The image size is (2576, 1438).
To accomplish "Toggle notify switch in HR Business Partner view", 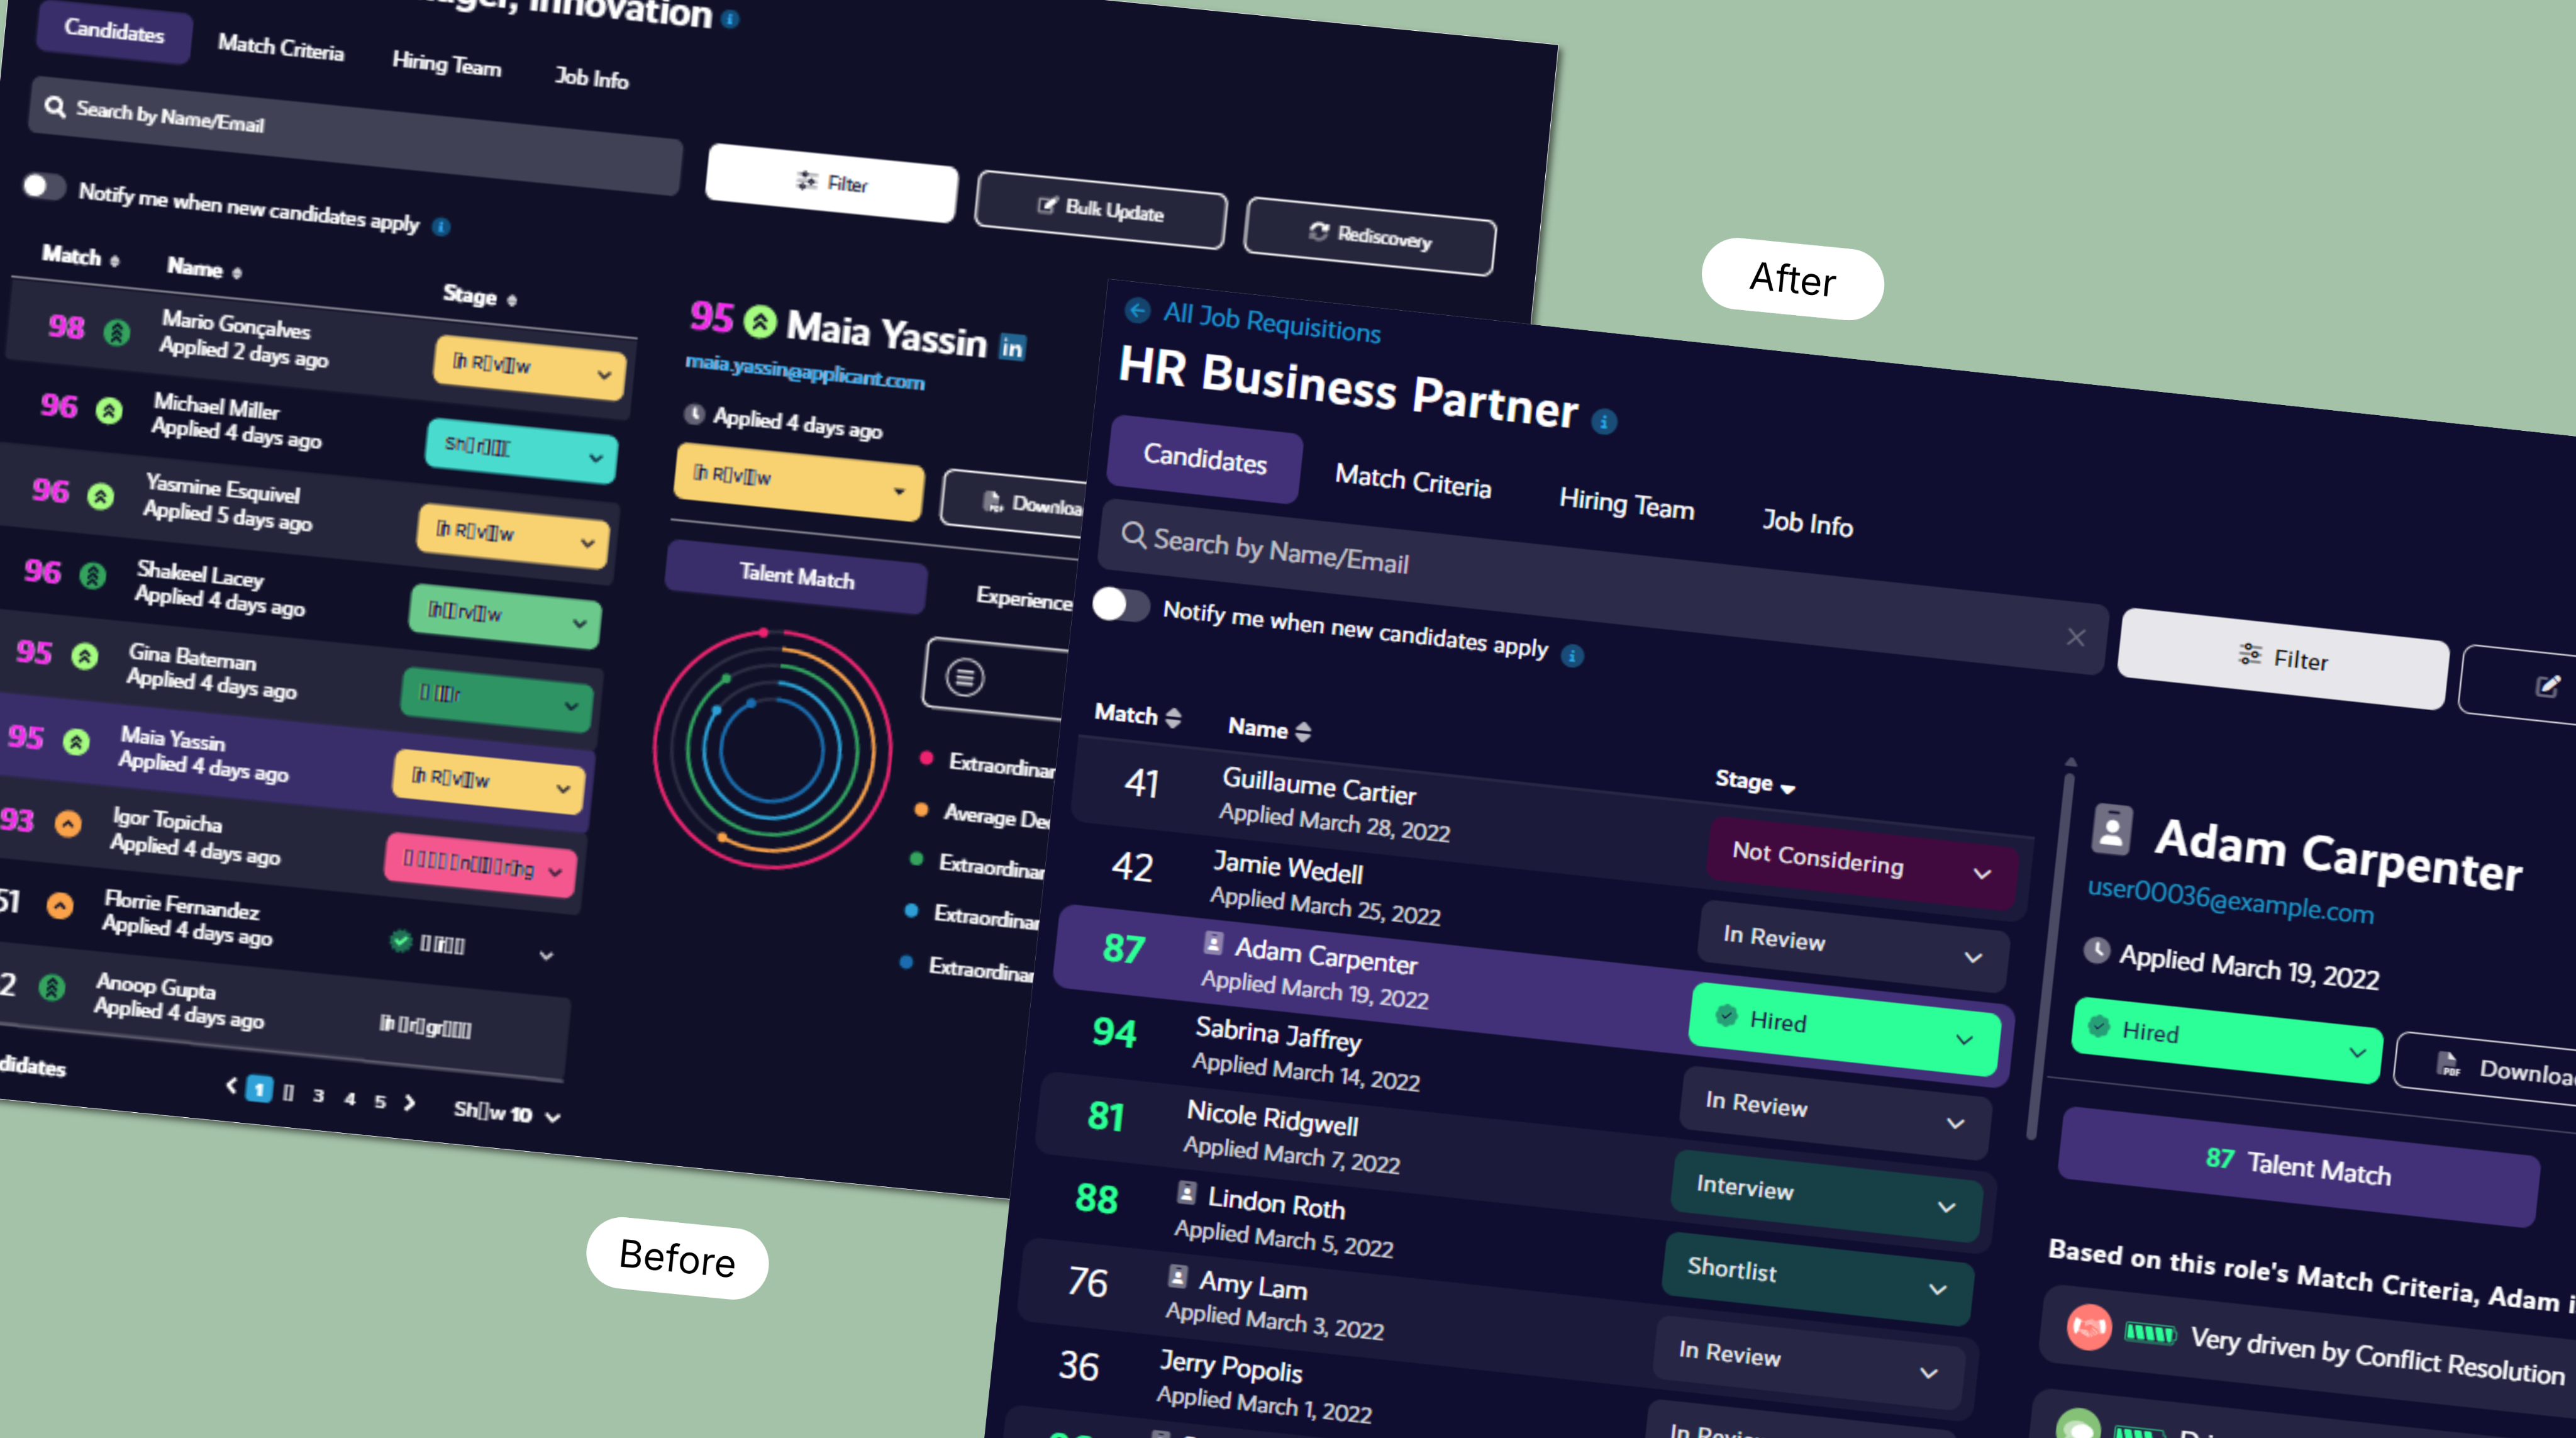I will pos(1121,604).
